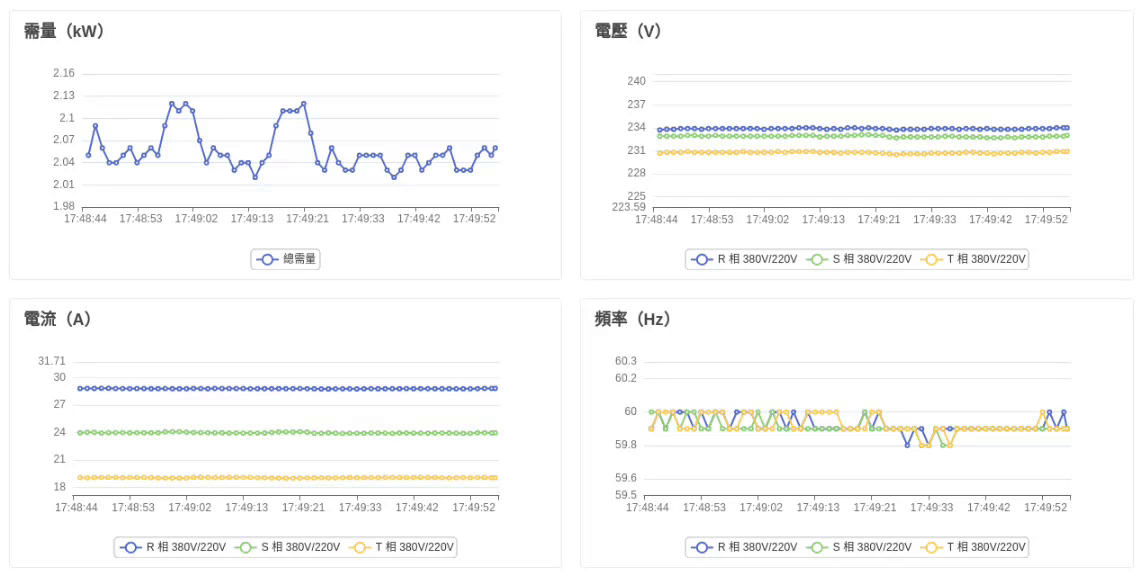Viewport: 1143px width, 576px height.
Task: Select the 2.04 y-axis label
Action: pyautogui.click(x=63, y=162)
